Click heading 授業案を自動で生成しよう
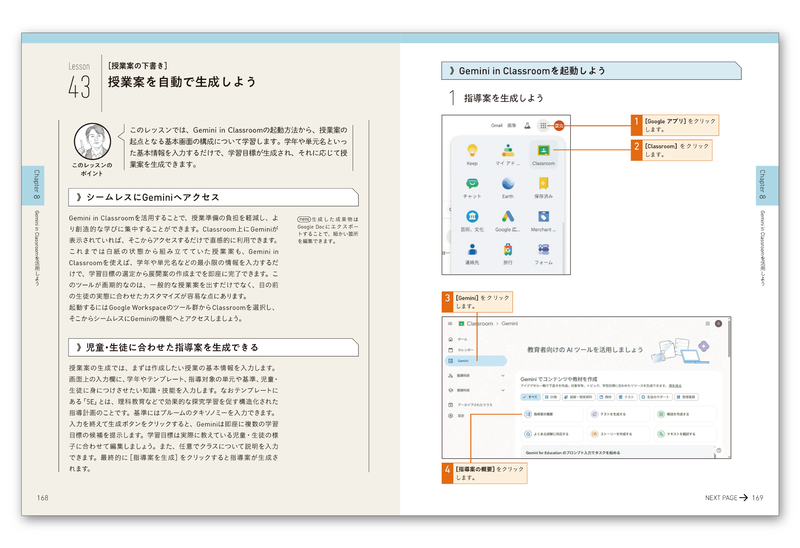The image size is (800, 548). click(182, 82)
